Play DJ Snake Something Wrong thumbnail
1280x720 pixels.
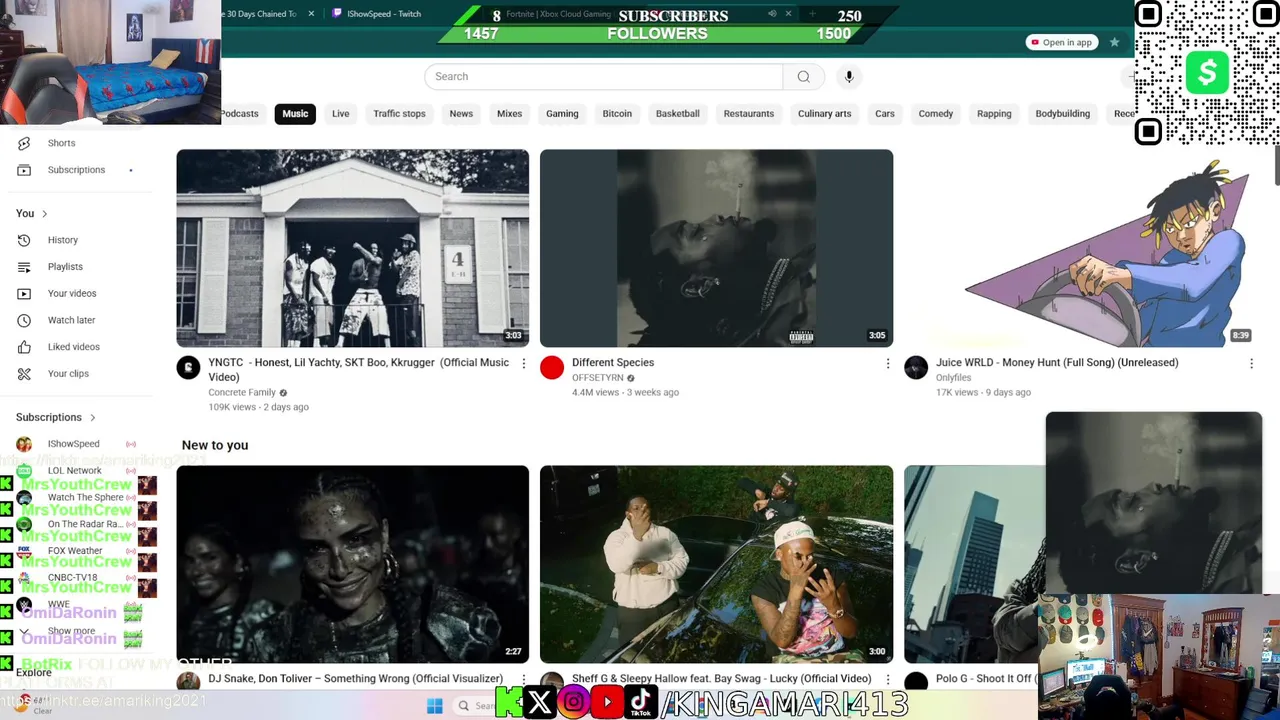(353, 564)
